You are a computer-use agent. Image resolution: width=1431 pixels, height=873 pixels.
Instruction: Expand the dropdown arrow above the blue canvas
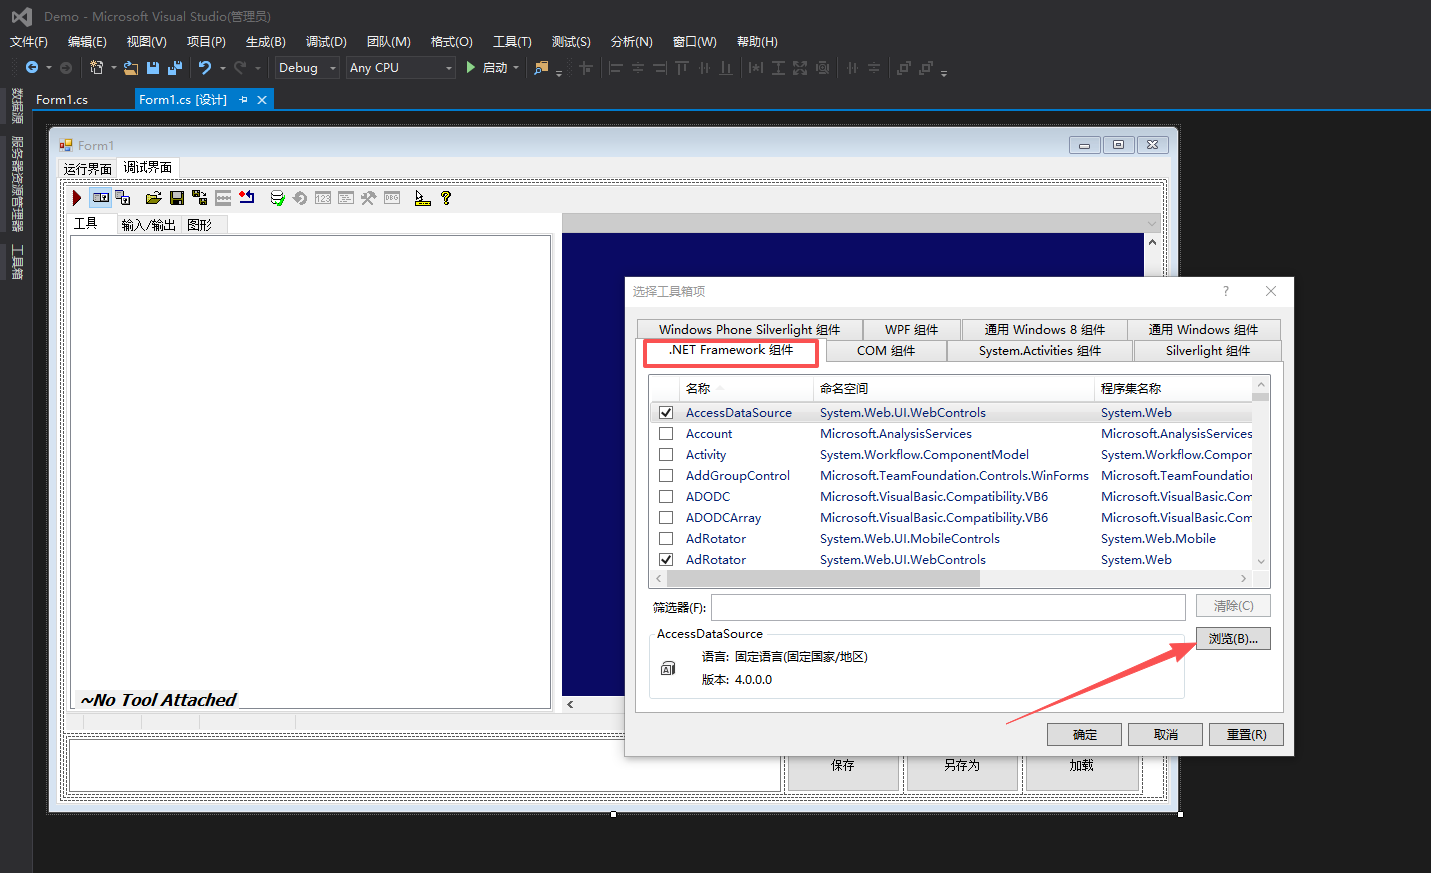coord(1152,223)
